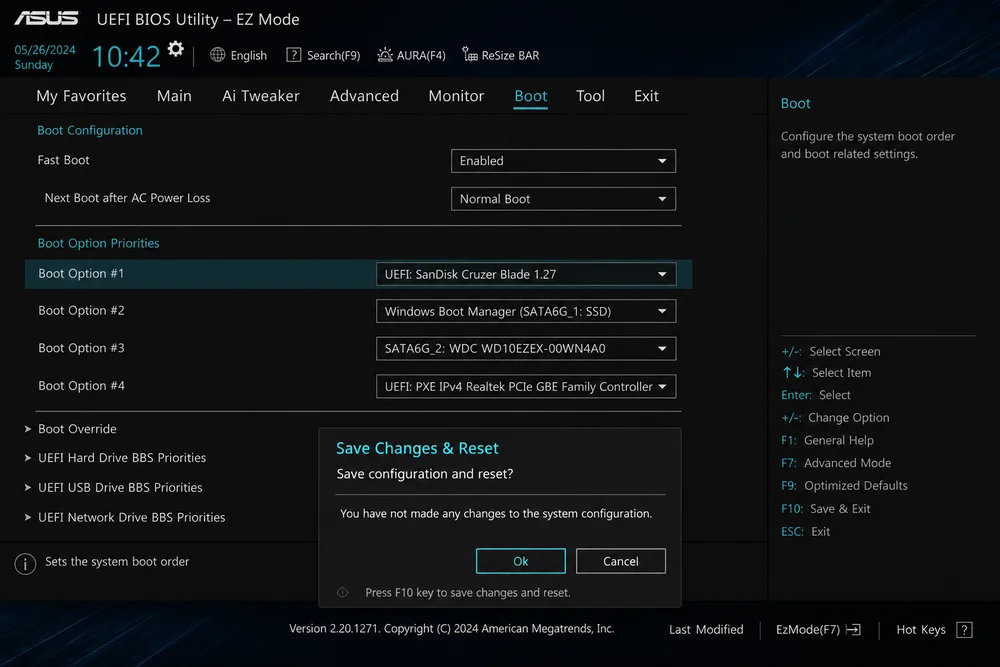
Task: Click the Boot Option #3 label
Action: point(81,348)
